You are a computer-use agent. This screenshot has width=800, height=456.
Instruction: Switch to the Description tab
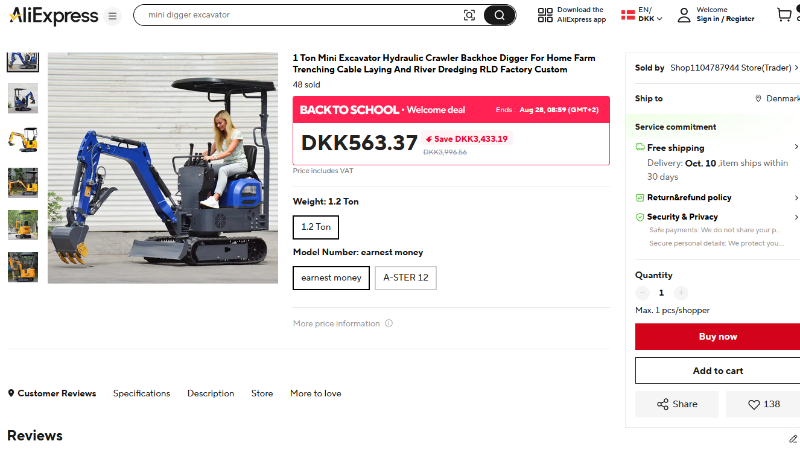pyautogui.click(x=211, y=393)
